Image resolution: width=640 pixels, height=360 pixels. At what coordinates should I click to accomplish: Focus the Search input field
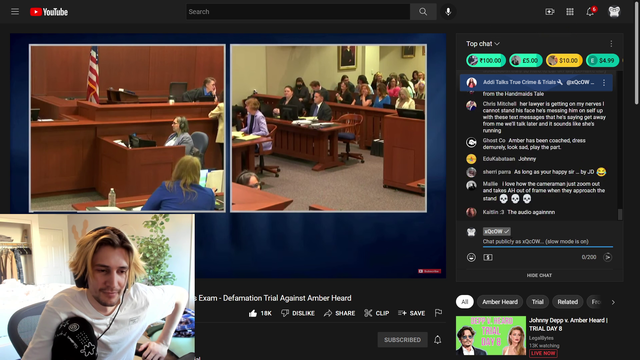pyautogui.click(x=298, y=12)
